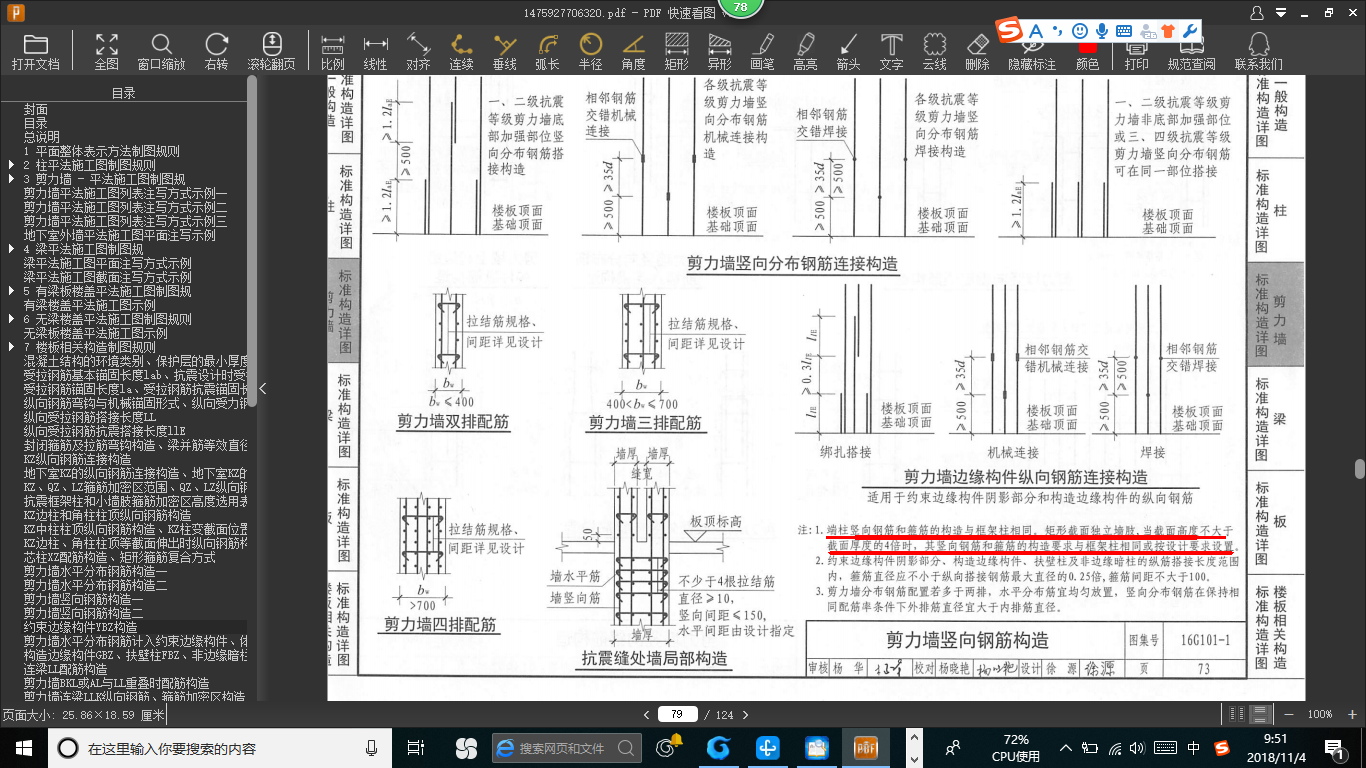The image size is (1366, 768).
Task: Select the 半径 radius tool
Action: [590, 51]
